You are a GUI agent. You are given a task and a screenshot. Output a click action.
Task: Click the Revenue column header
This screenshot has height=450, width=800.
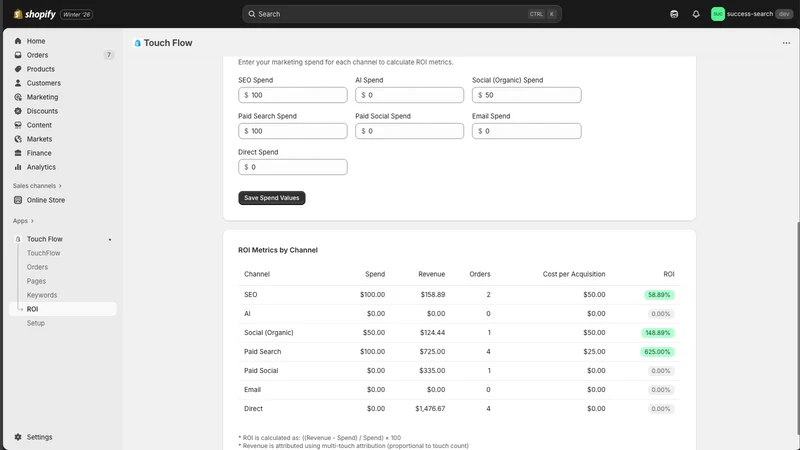[x=432, y=274]
